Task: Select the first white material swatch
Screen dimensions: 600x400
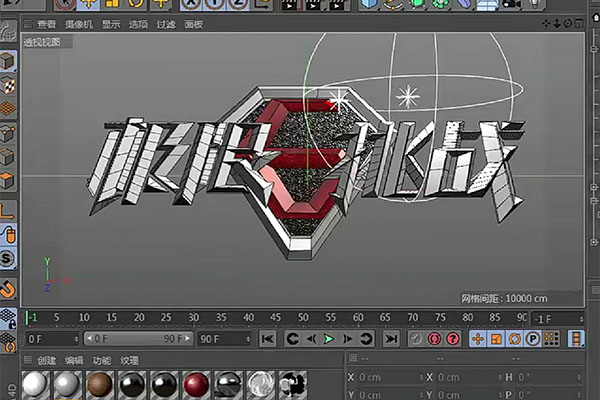Action: [35, 385]
